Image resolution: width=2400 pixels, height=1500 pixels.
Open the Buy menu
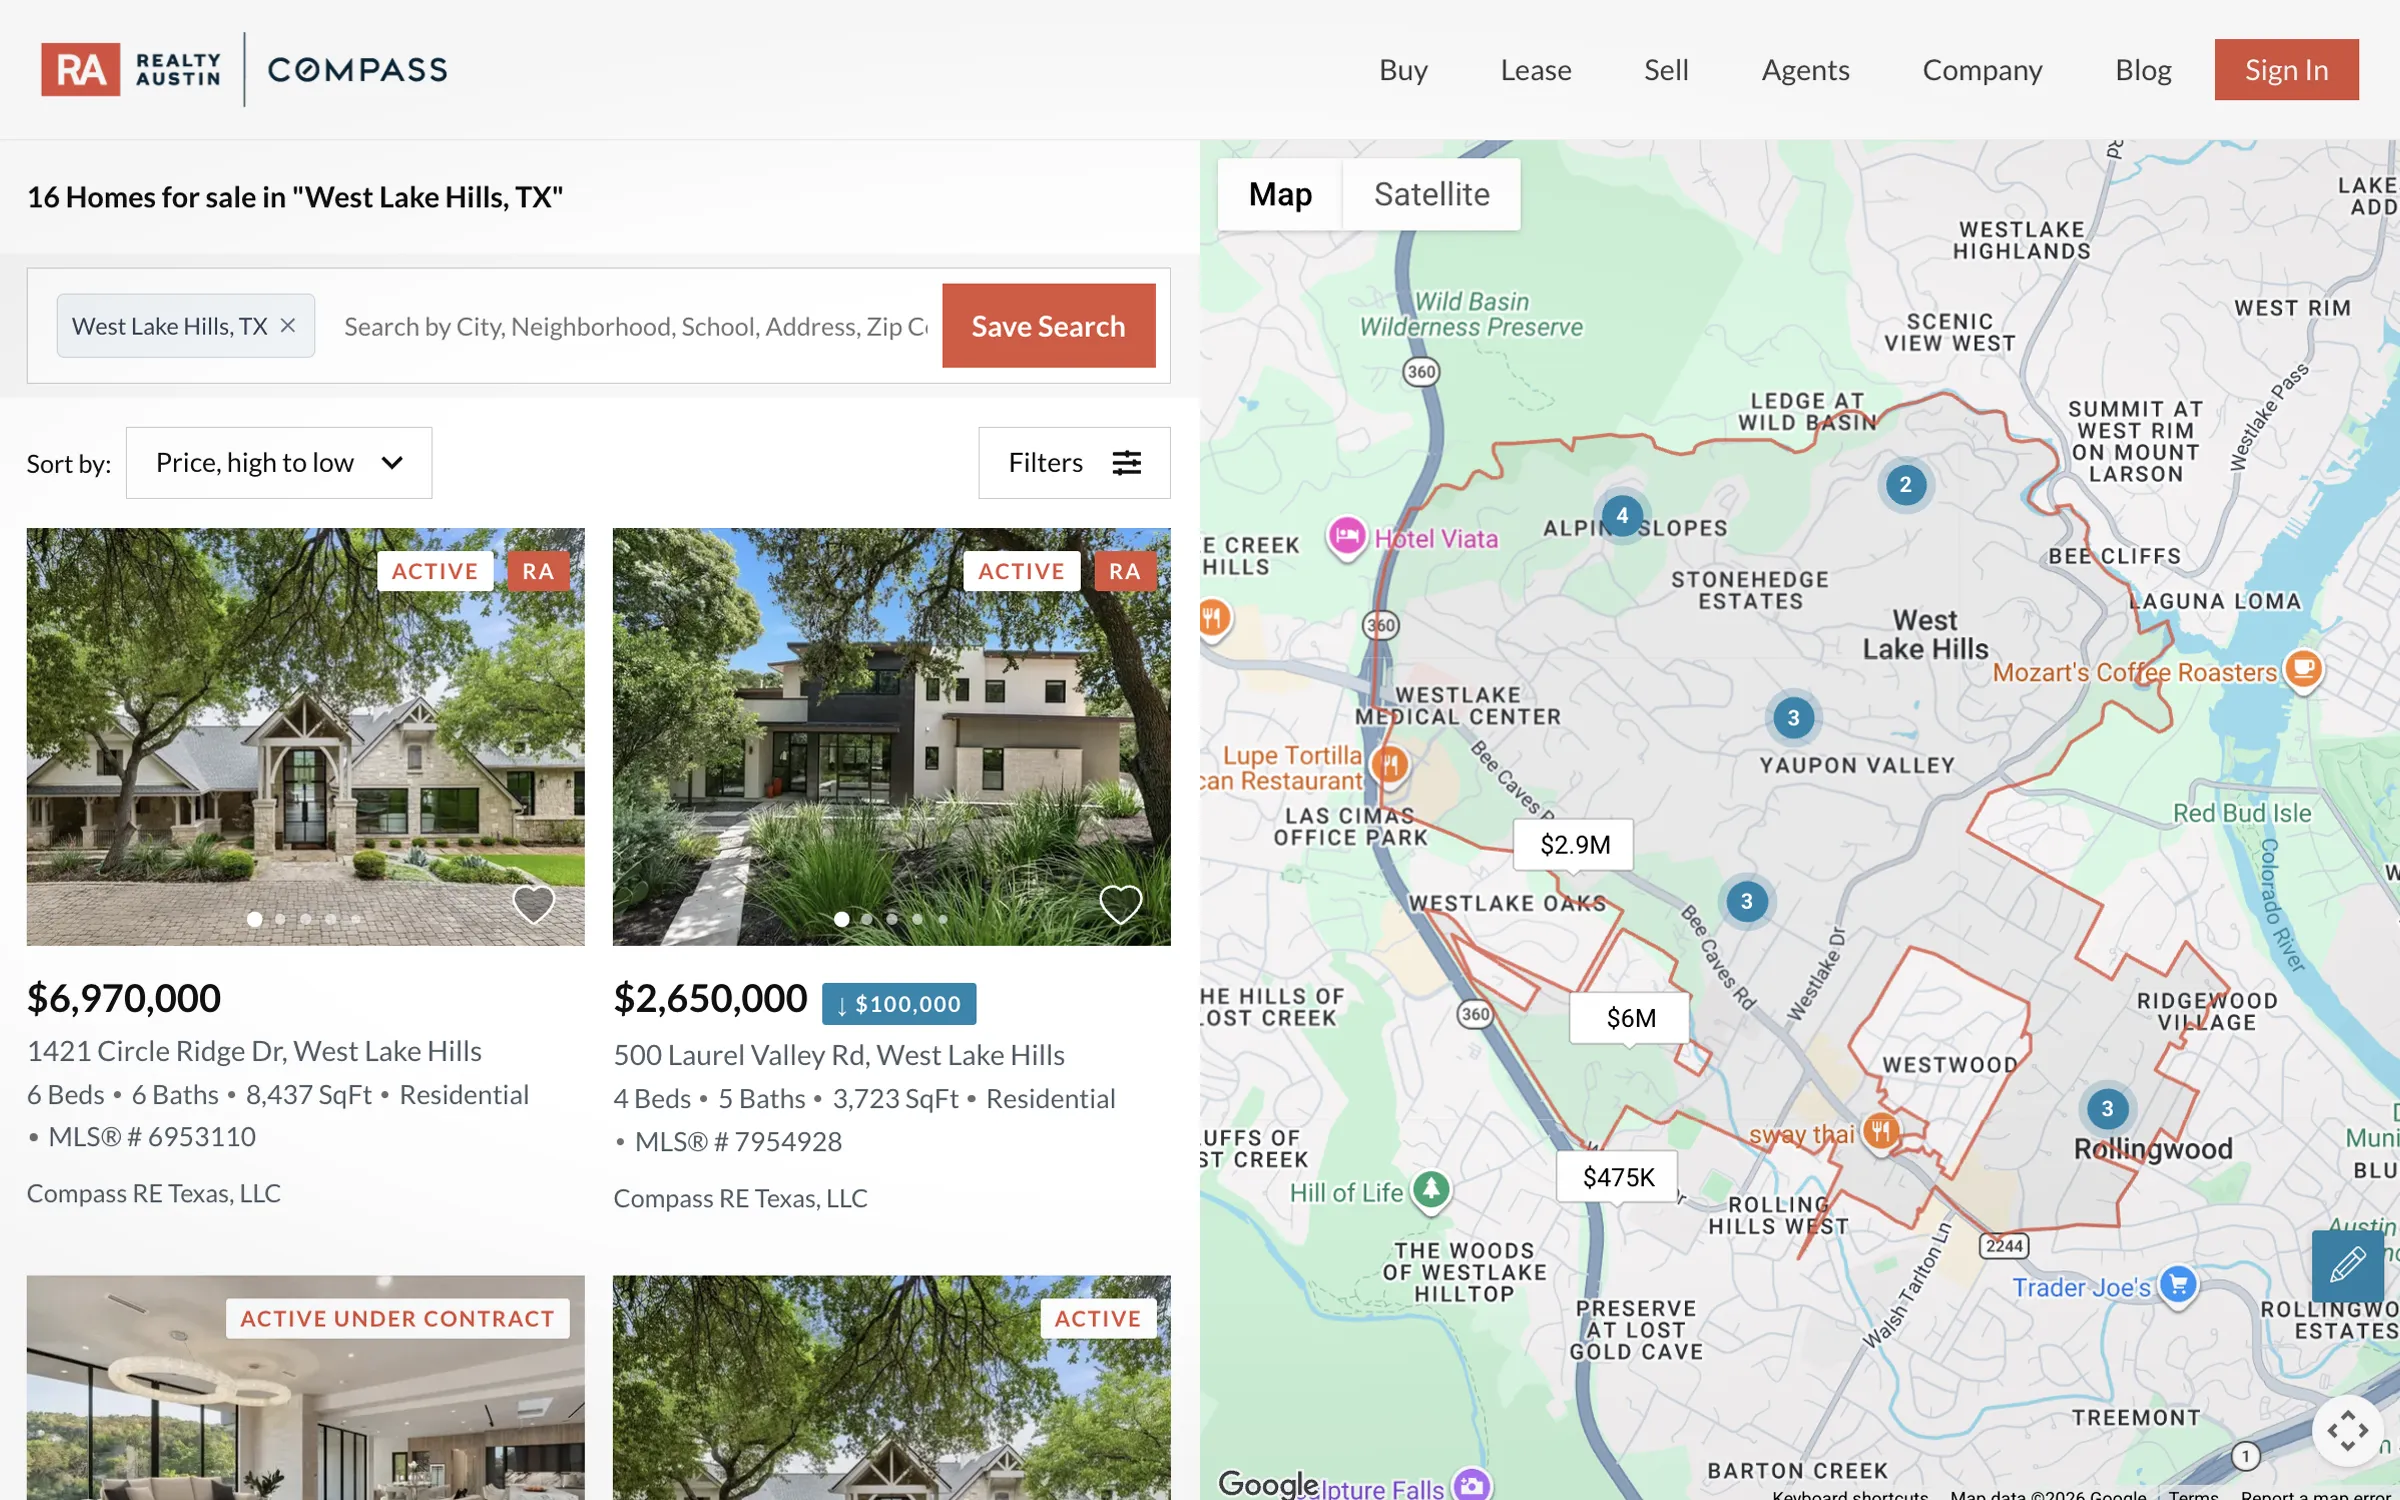click(x=1403, y=70)
